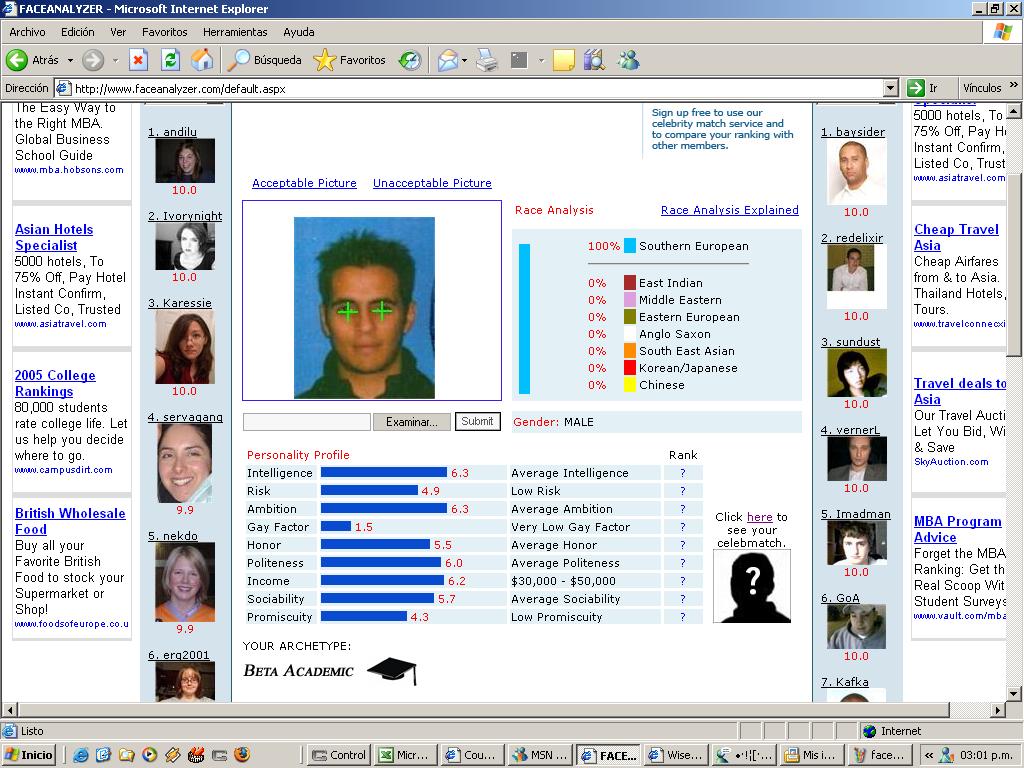This screenshot has width=1024, height=768.
Task: Open the '3. sundust' member link
Action: tap(850, 342)
